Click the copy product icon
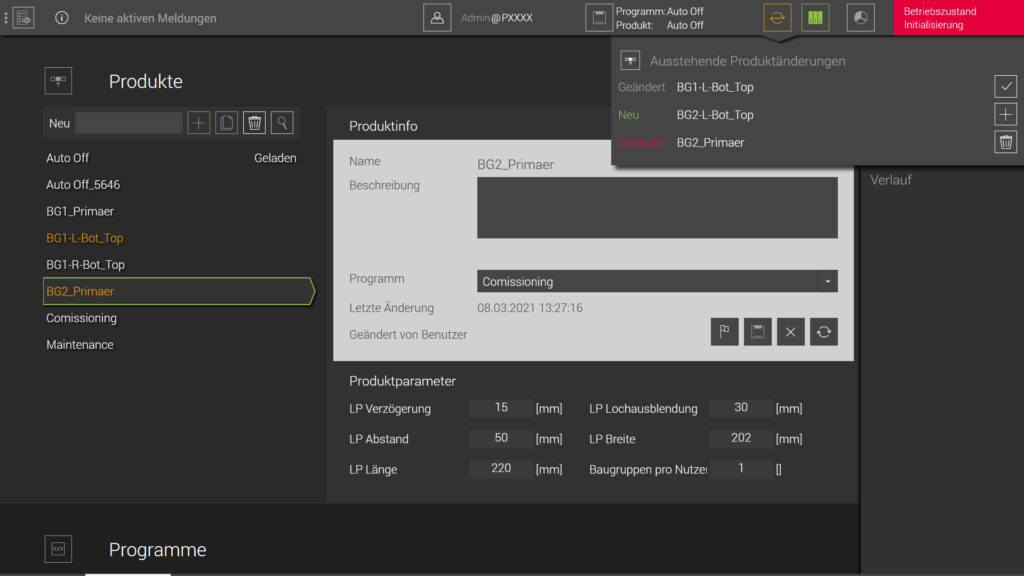 coord(227,123)
